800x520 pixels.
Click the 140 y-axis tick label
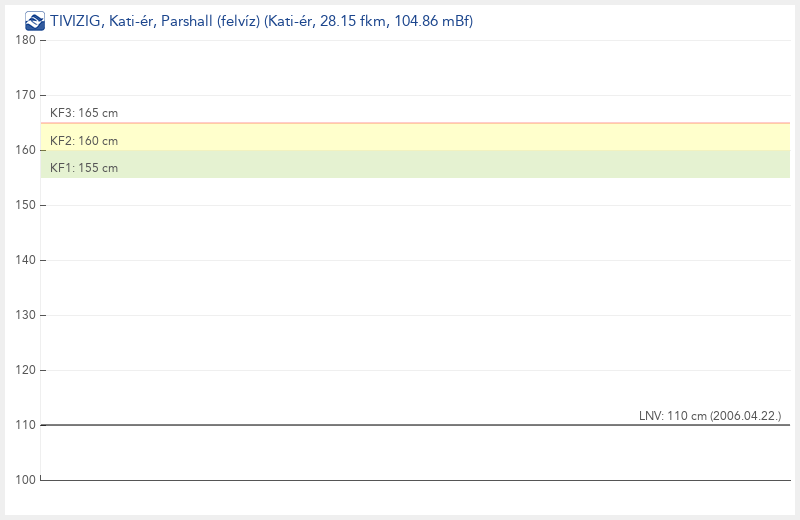click(23, 260)
